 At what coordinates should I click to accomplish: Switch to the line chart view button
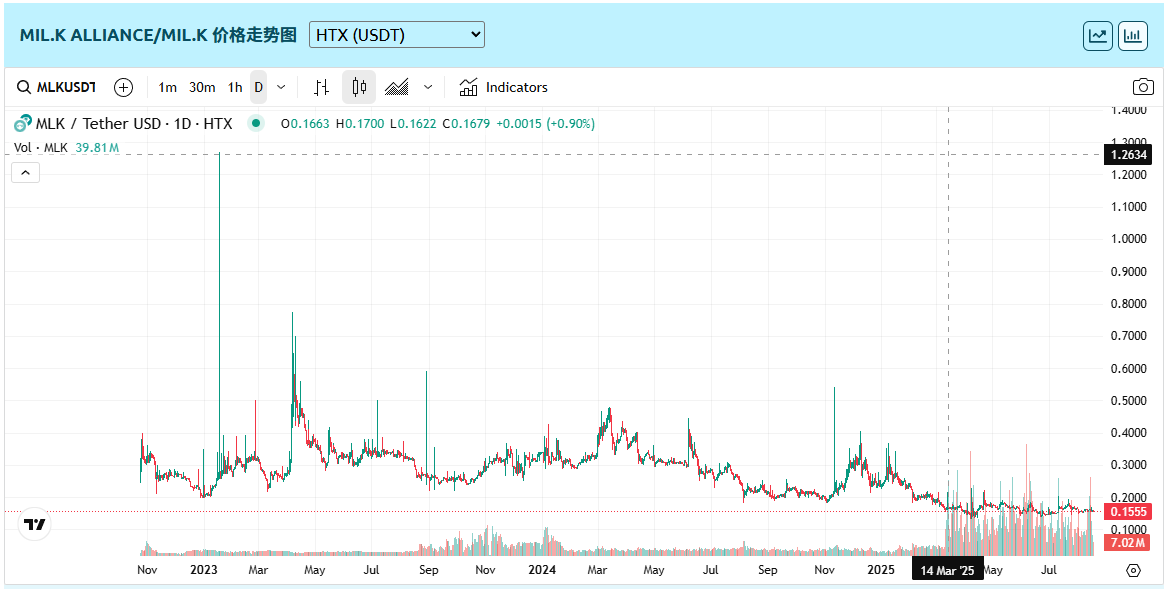[1098, 36]
